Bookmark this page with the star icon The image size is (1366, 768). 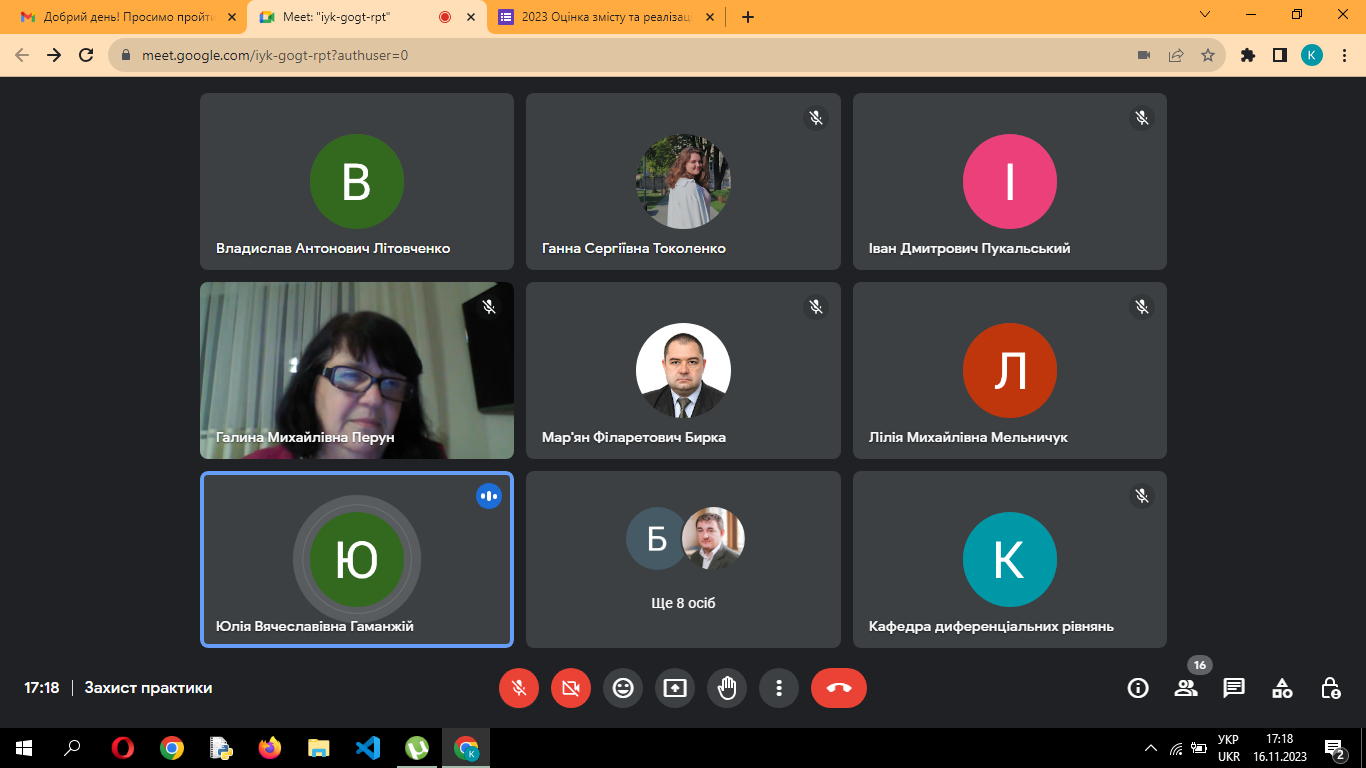tap(1208, 56)
